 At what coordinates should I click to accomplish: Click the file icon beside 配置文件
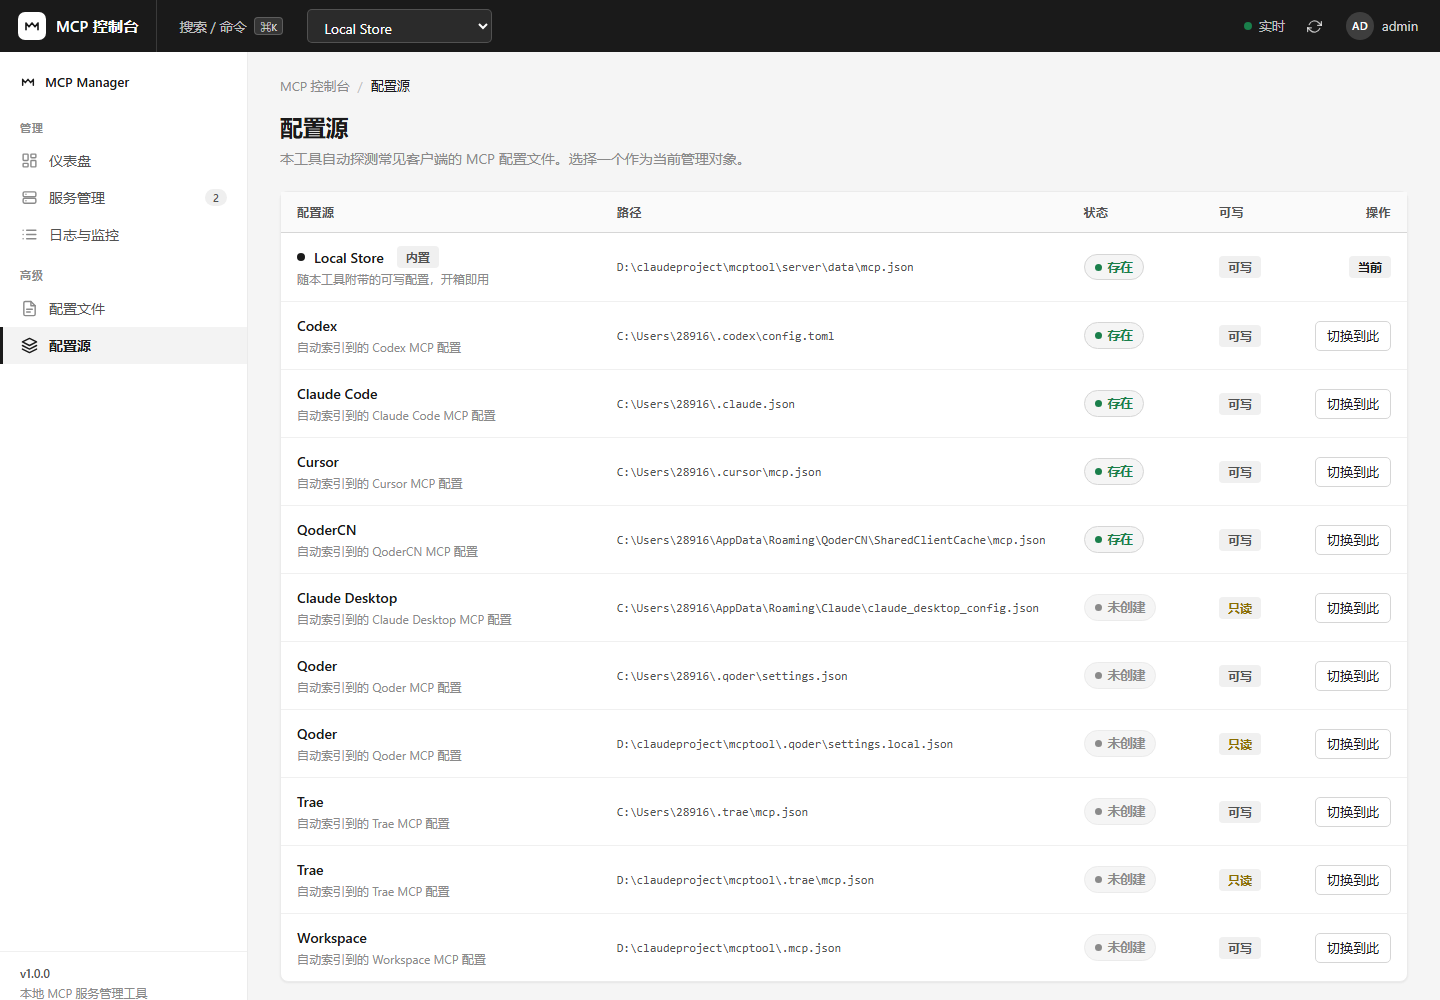[29, 309]
